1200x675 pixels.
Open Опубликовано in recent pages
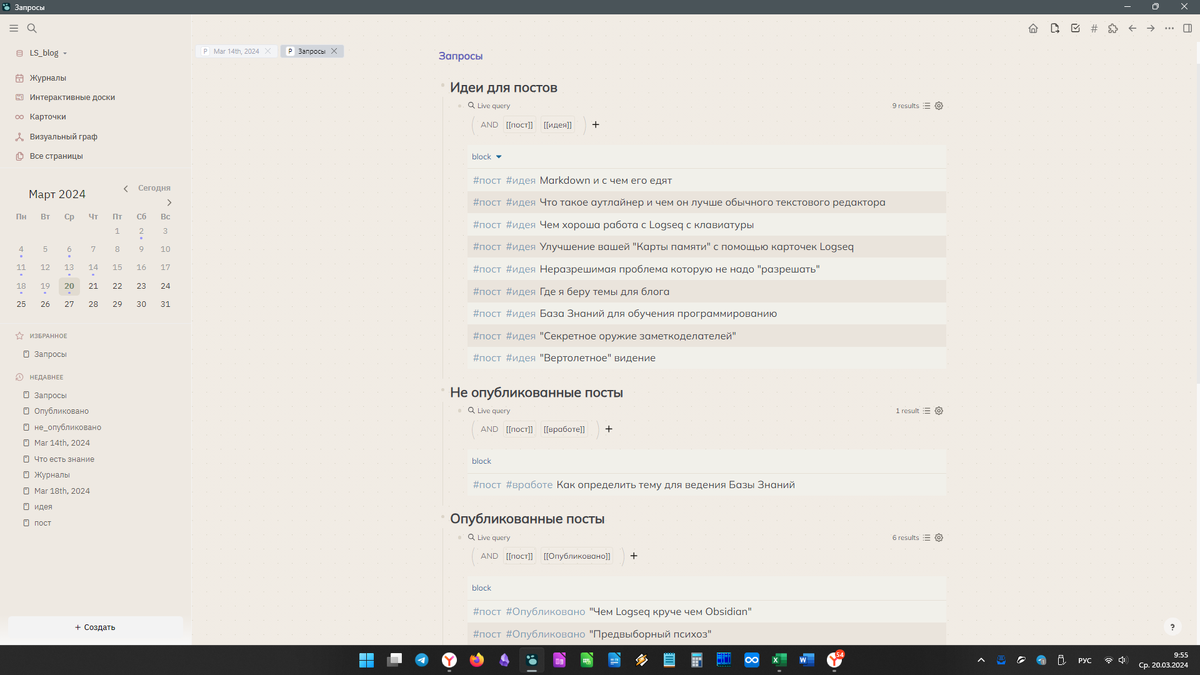(61, 411)
